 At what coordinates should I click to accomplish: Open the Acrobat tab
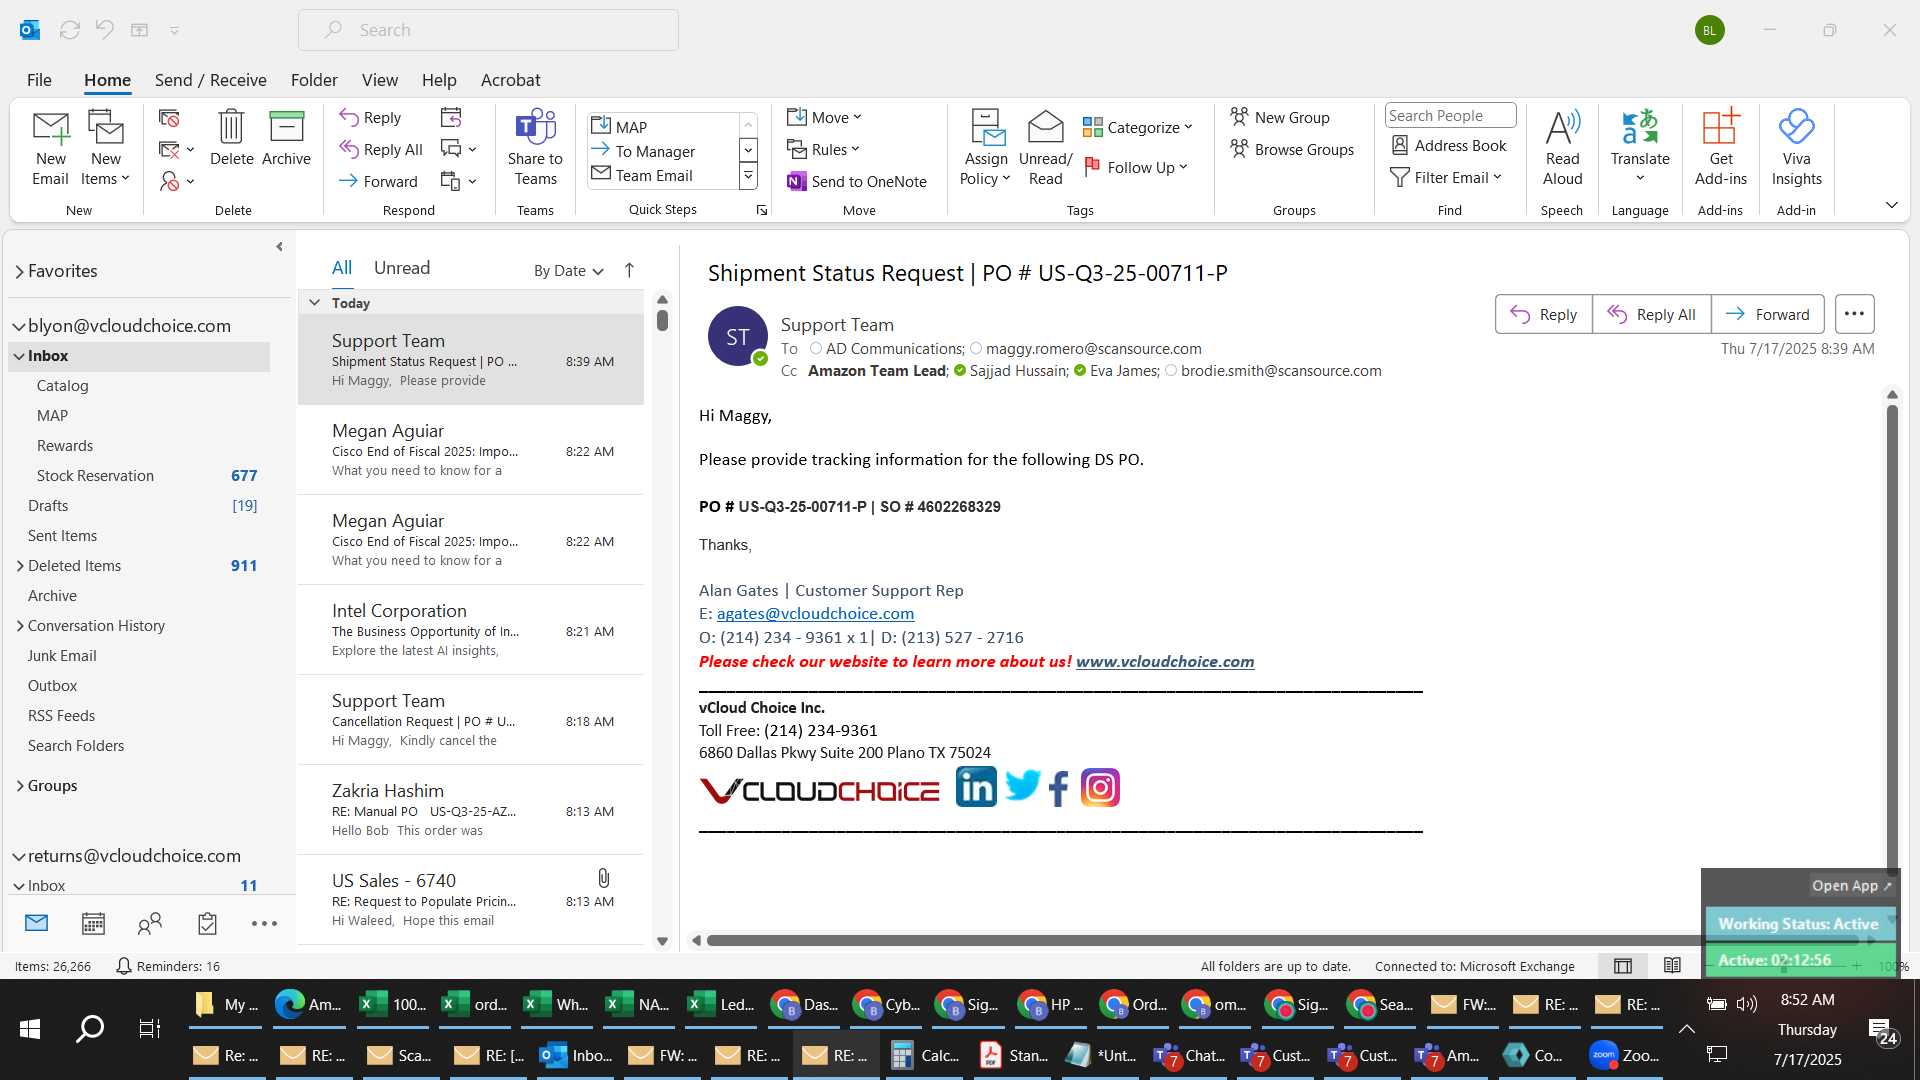510,80
